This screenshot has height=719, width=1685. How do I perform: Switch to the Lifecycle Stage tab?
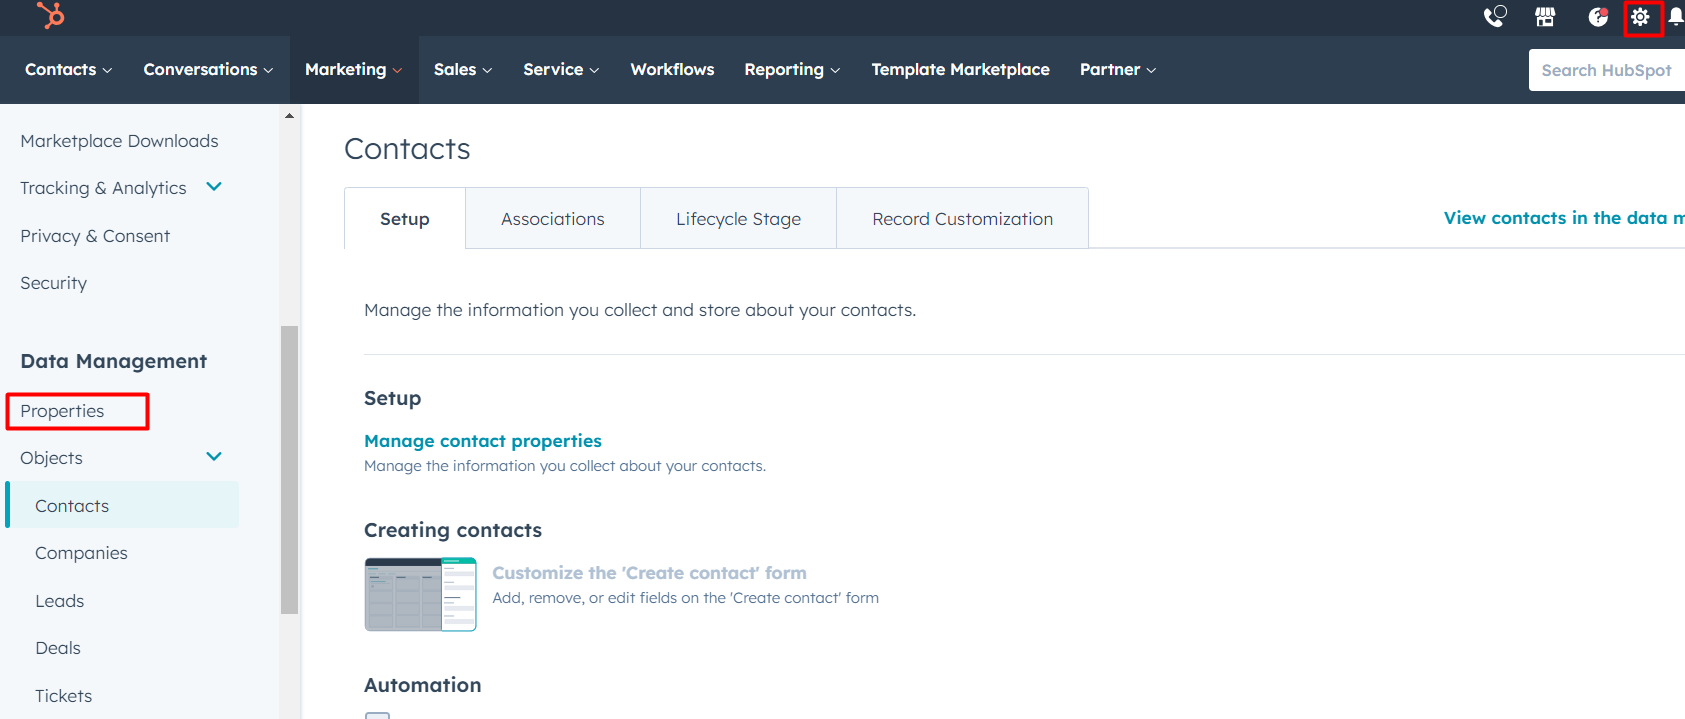(738, 218)
